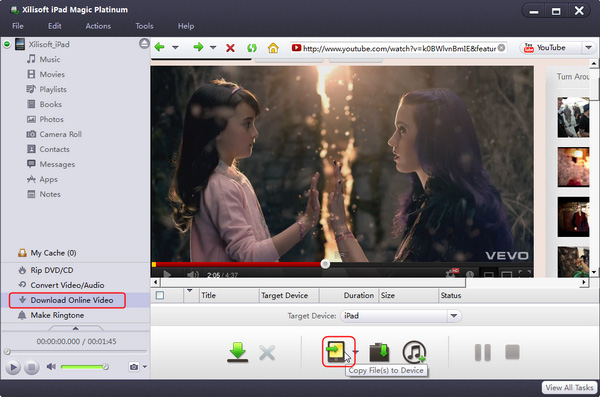
Task: Click Copy File(s) to Device icon
Action: point(336,352)
